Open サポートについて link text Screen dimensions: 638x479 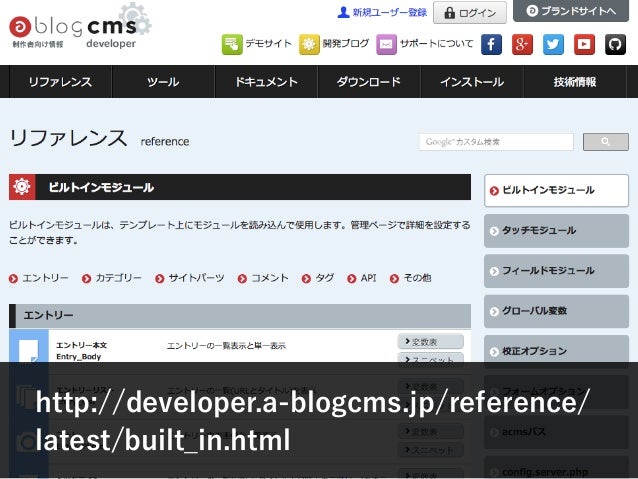(436, 44)
